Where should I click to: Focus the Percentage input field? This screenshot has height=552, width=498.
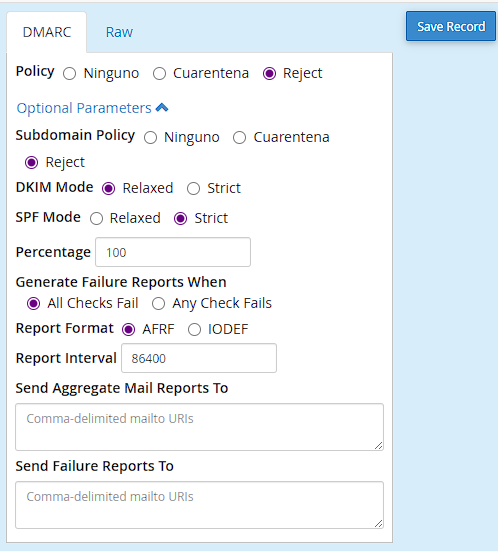point(173,252)
